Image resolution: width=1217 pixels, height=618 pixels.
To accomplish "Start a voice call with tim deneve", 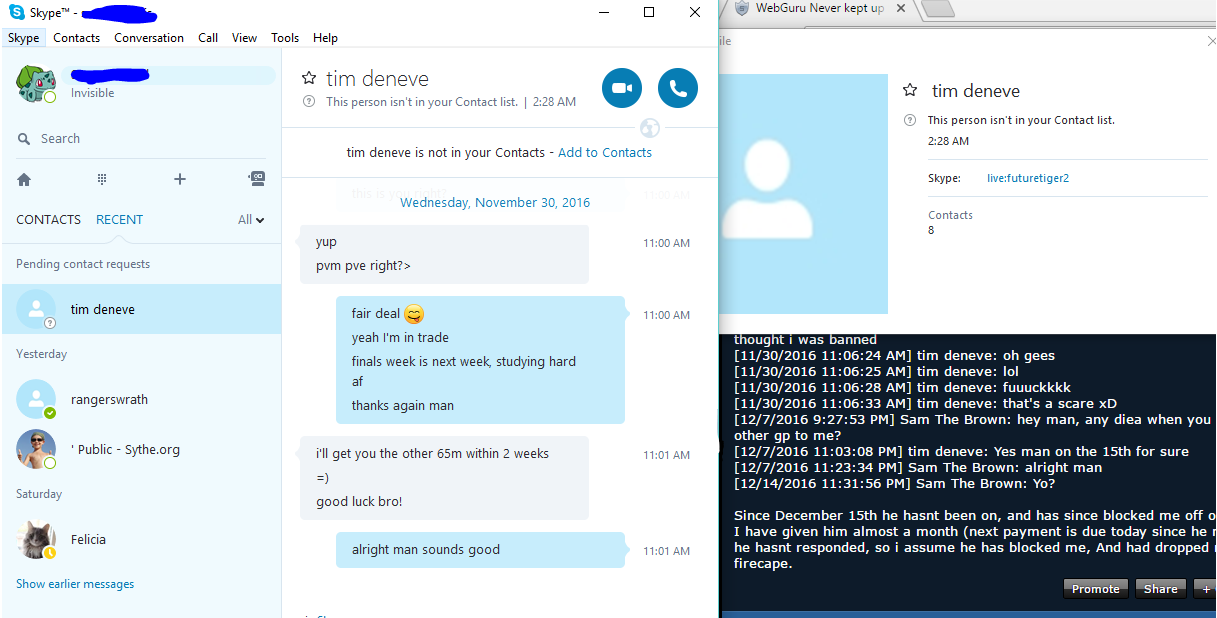I will pyautogui.click(x=678, y=88).
